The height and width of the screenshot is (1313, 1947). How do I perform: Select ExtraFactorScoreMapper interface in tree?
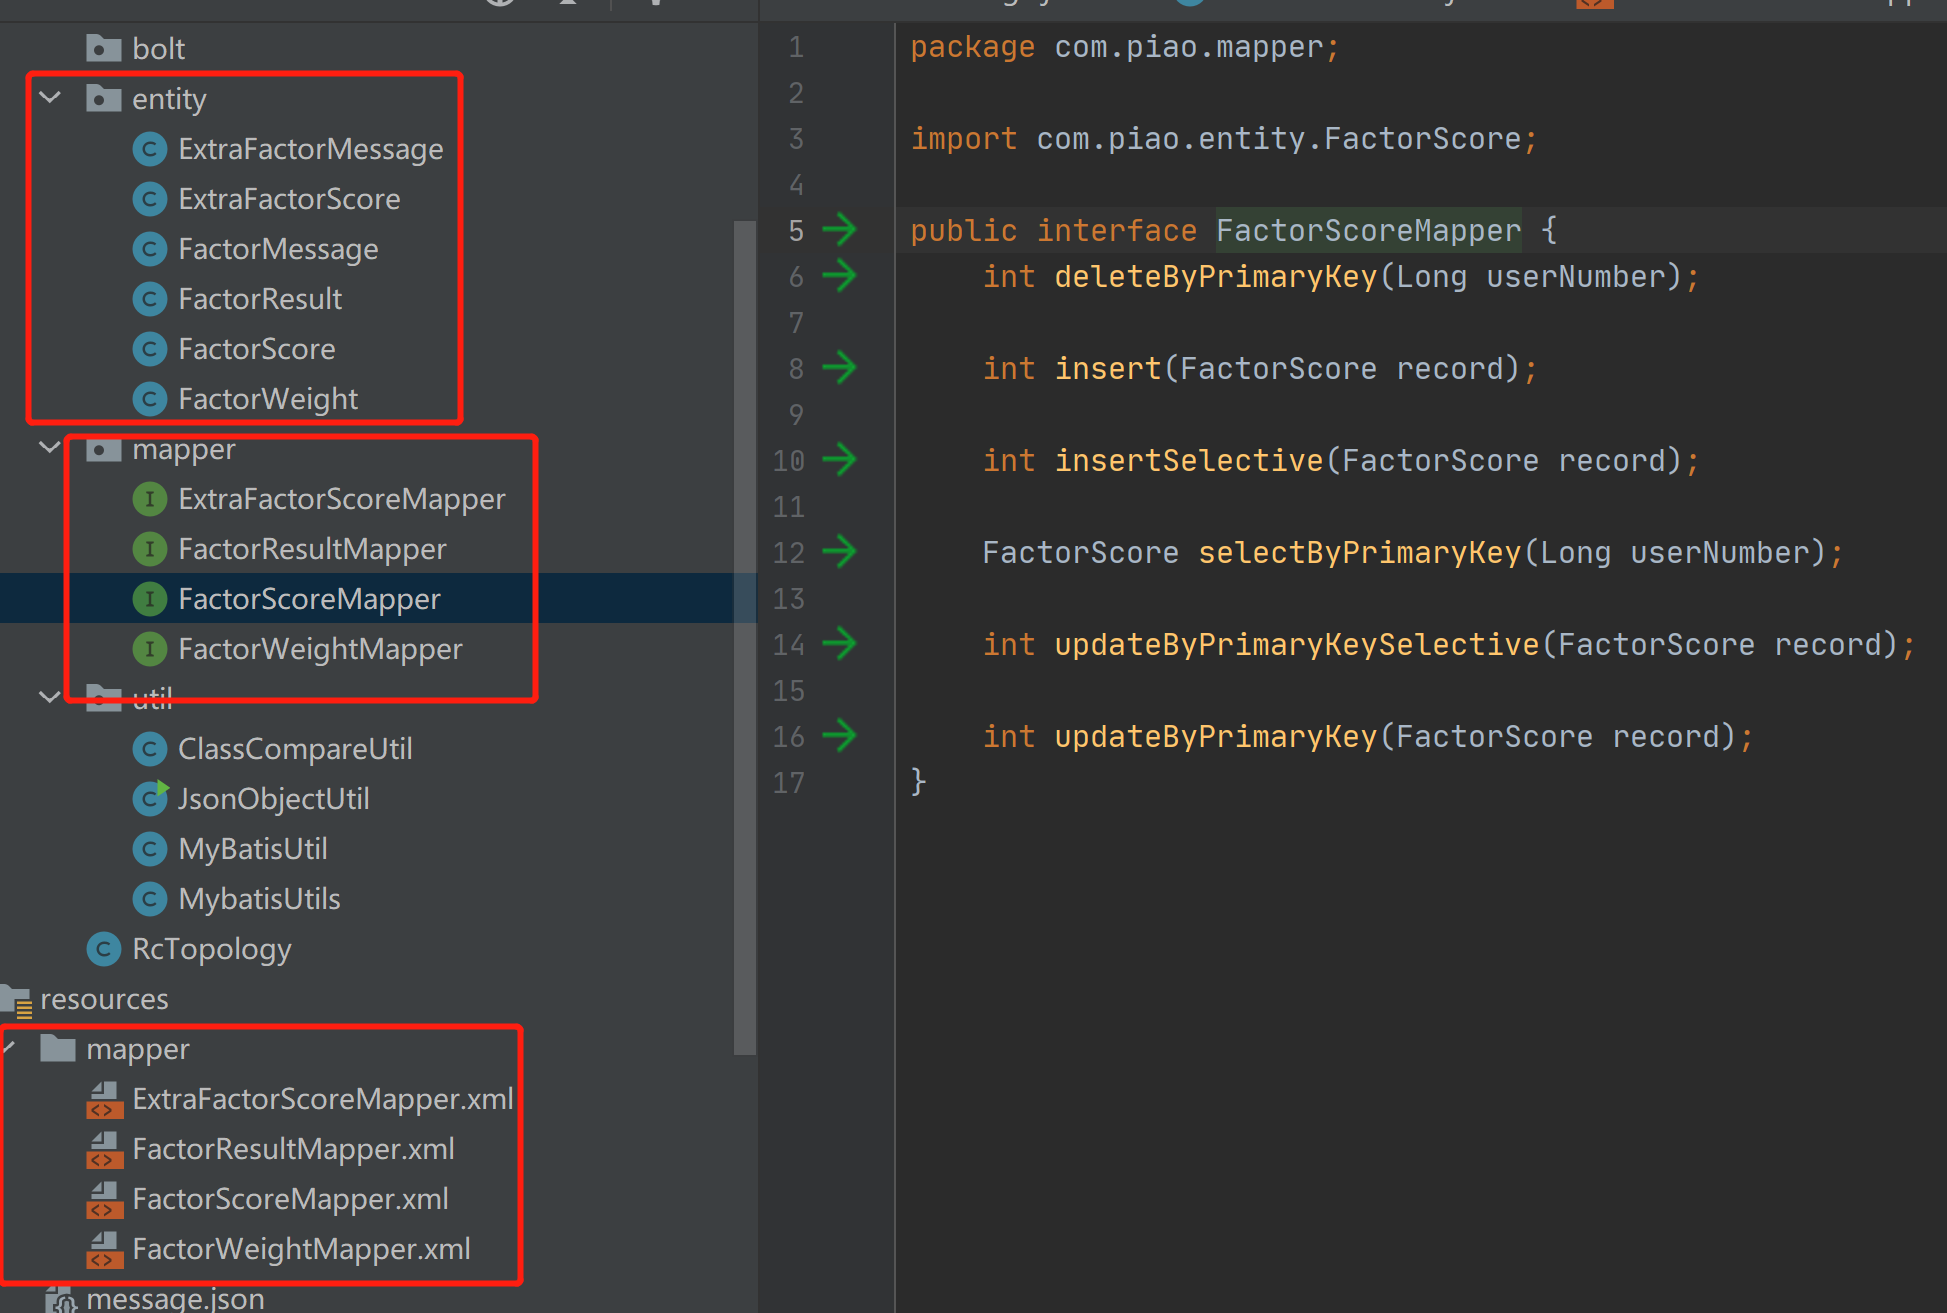point(341,499)
